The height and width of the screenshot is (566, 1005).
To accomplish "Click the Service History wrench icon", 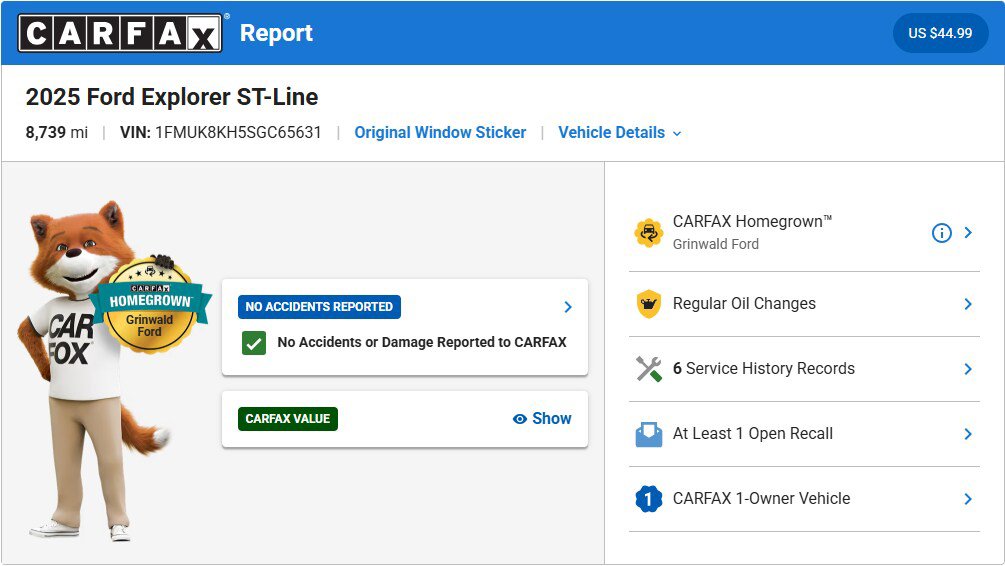I will (x=649, y=369).
